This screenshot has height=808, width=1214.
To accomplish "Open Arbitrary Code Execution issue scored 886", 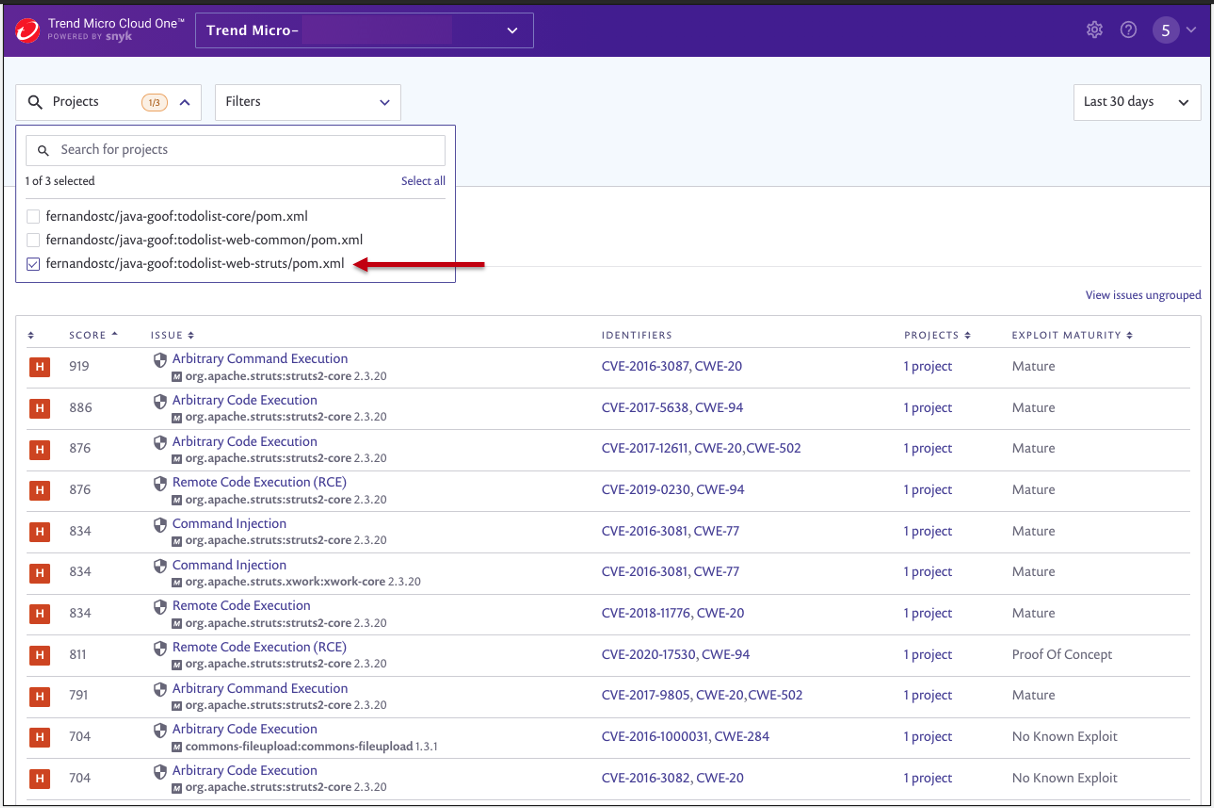I will pos(245,400).
